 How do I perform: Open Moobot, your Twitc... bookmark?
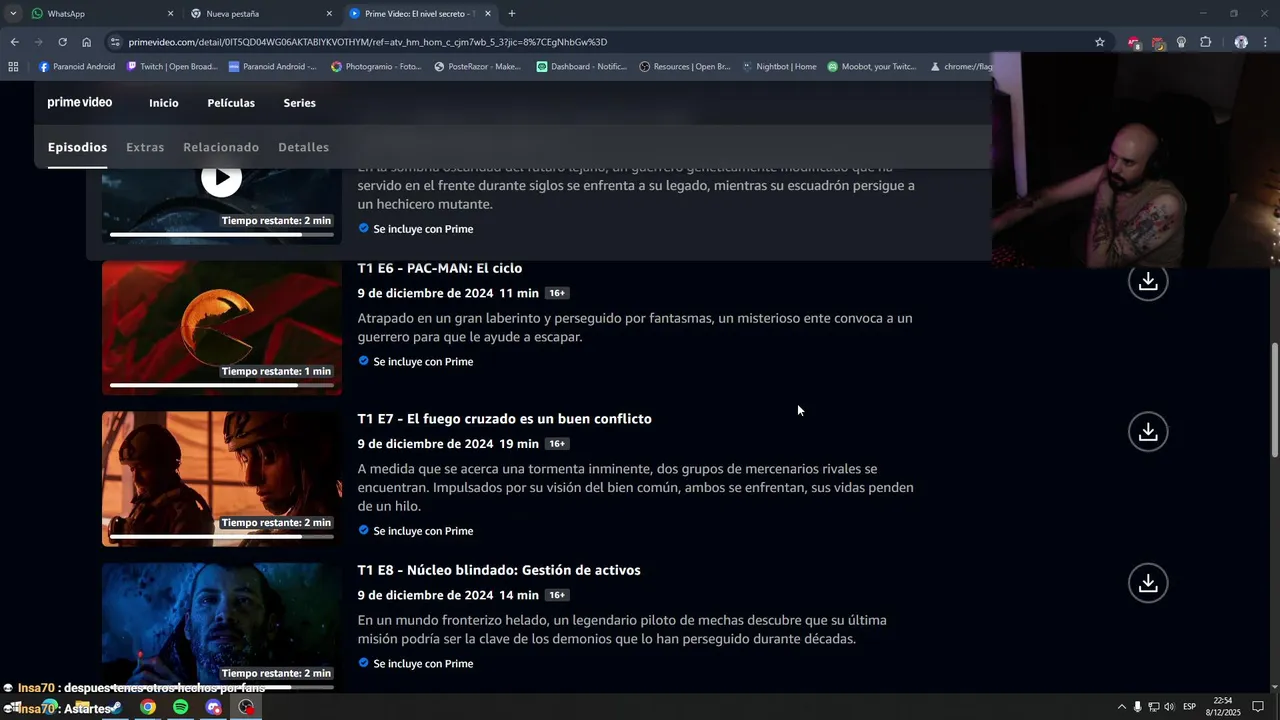(x=872, y=67)
